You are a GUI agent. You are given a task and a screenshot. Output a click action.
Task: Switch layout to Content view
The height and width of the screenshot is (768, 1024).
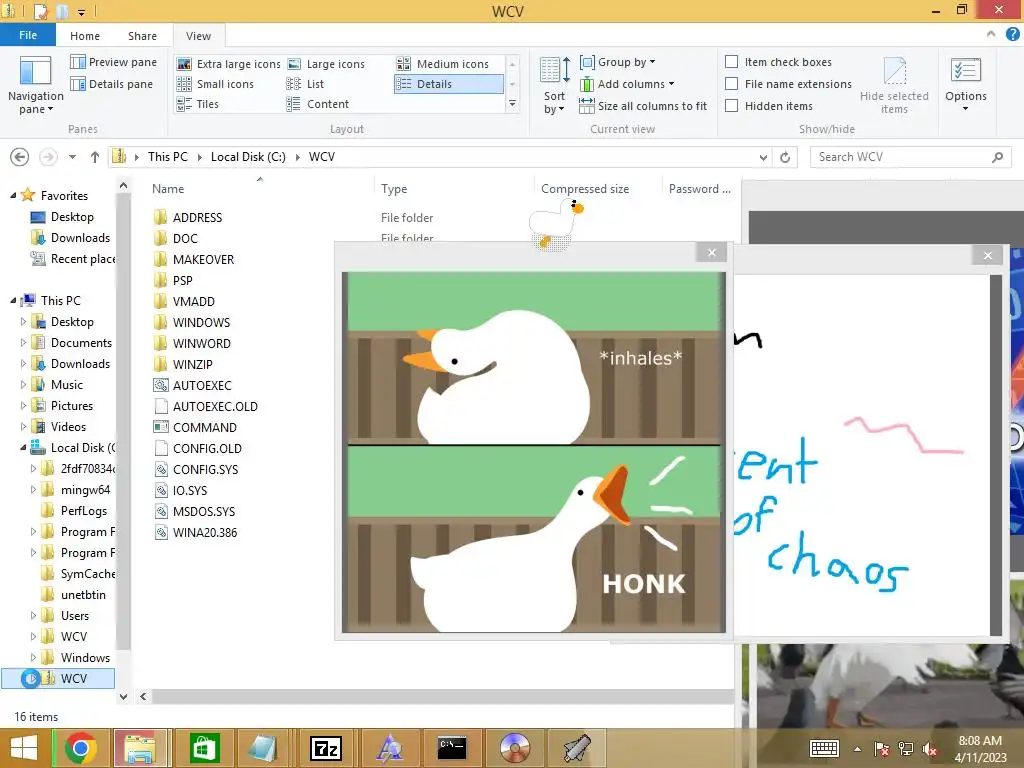(317, 104)
